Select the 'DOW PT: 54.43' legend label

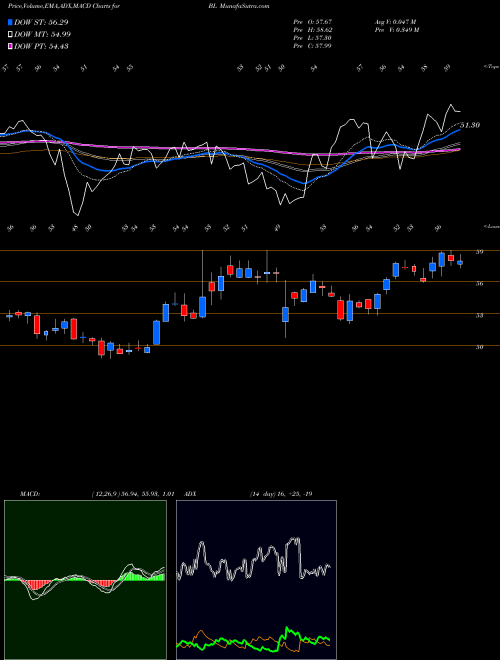pyautogui.click(x=41, y=46)
